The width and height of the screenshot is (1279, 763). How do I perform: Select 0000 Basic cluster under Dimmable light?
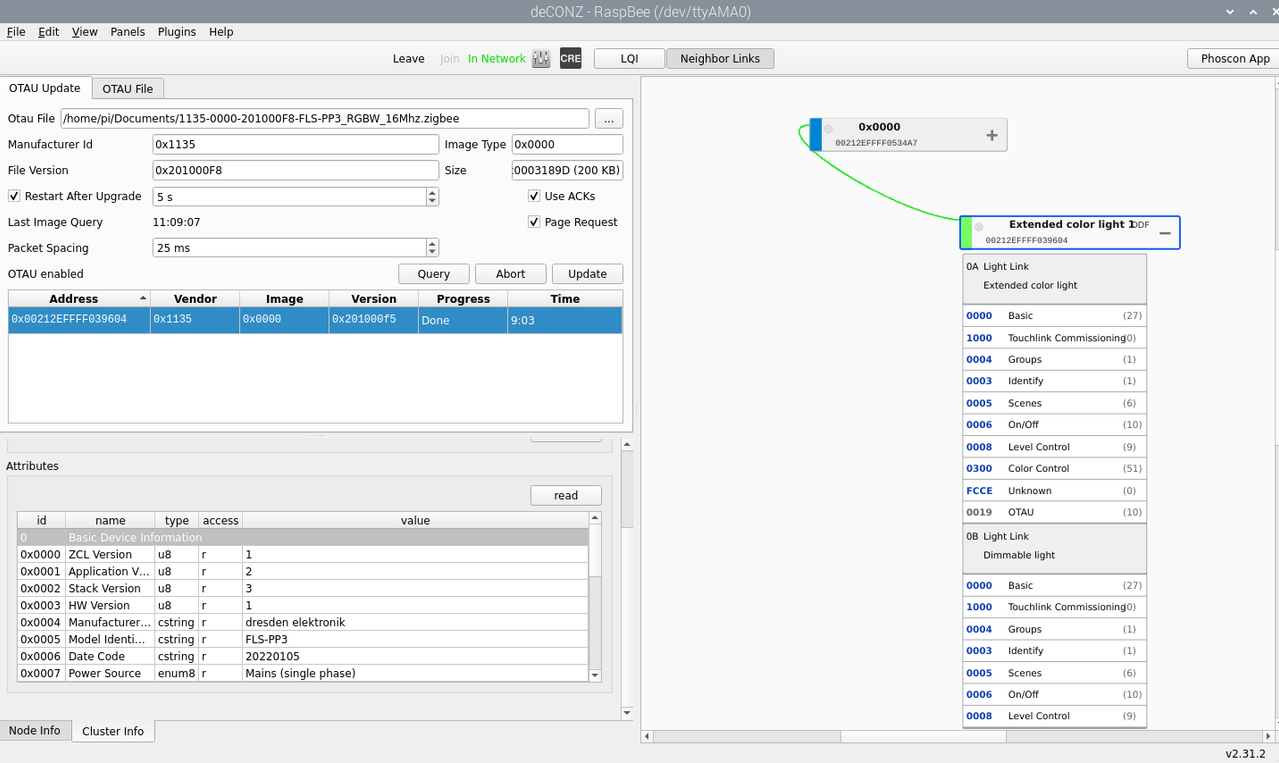[x=1054, y=586]
